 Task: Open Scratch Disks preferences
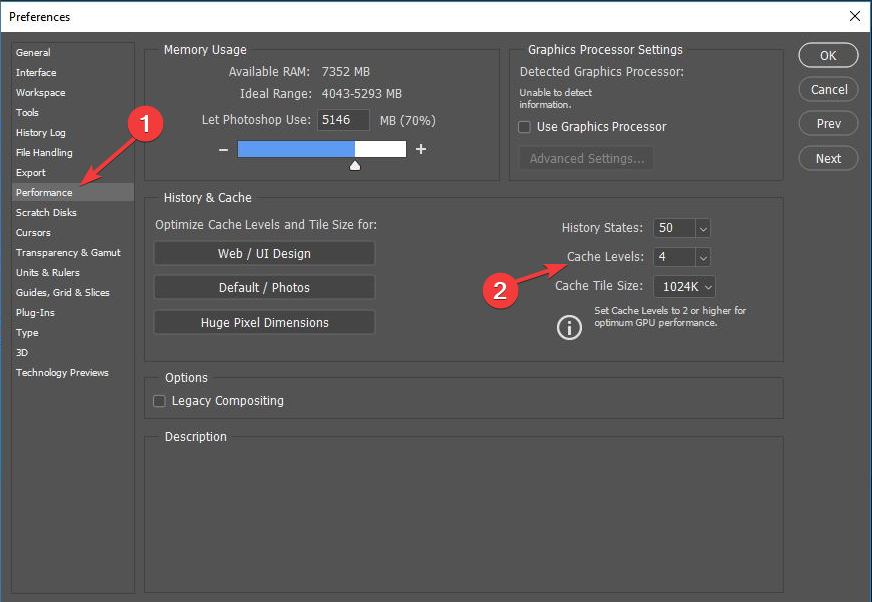(x=46, y=213)
